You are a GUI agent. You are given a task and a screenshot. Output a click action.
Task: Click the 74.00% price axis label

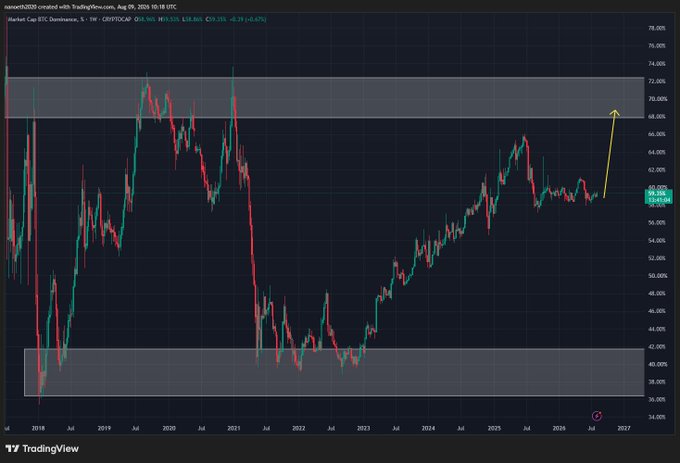tap(657, 63)
